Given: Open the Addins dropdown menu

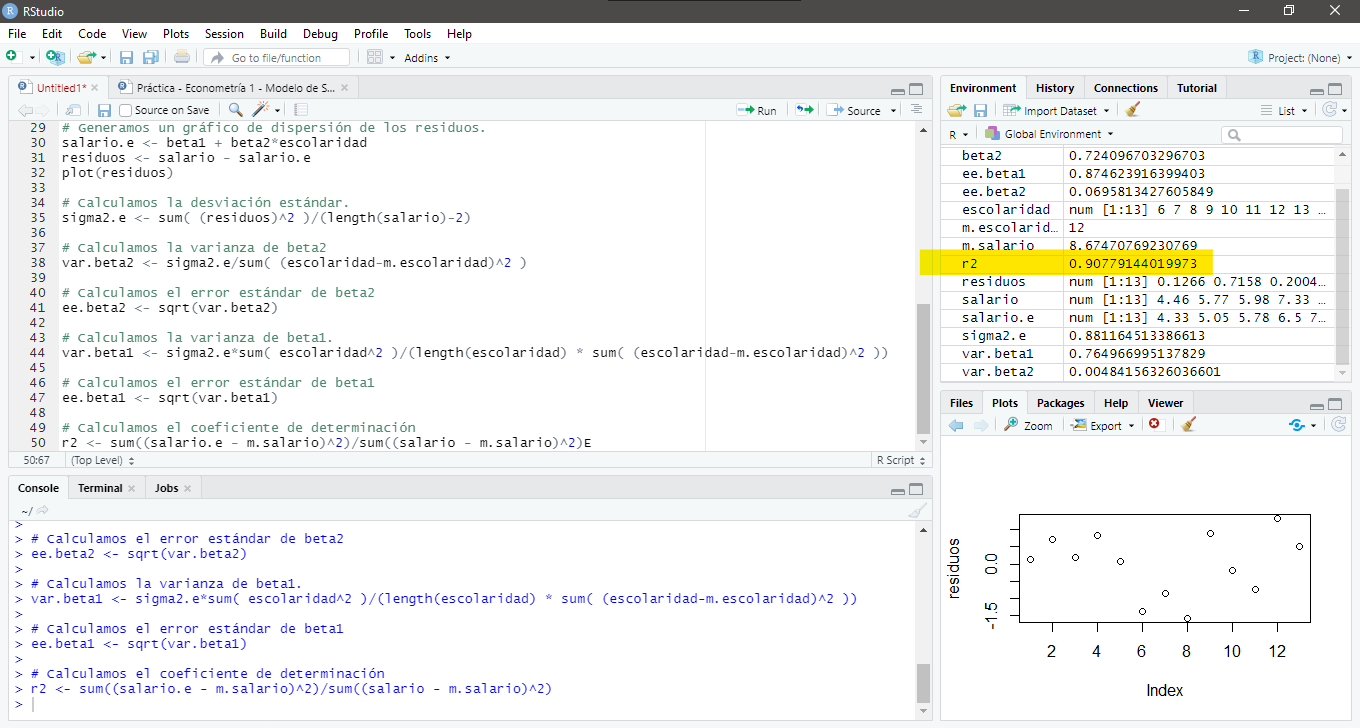Looking at the screenshot, I should [426, 58].
